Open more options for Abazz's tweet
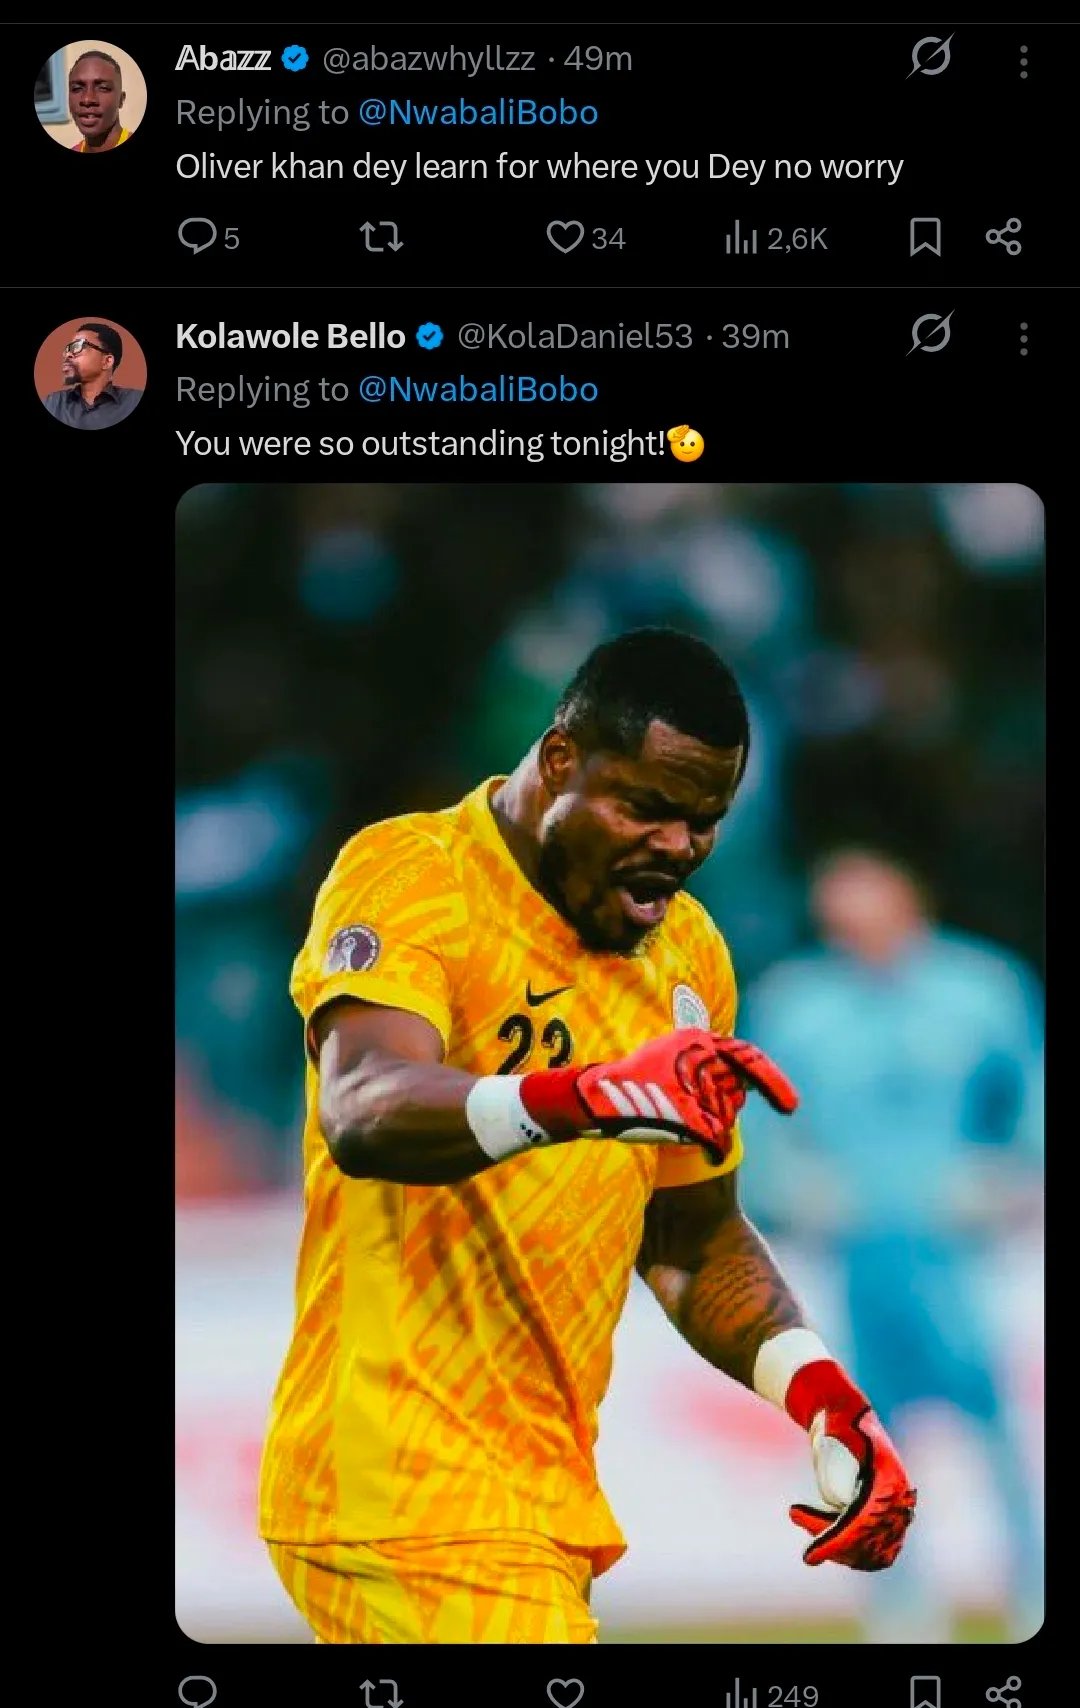The image size is (1080, 1708). 1023,61
